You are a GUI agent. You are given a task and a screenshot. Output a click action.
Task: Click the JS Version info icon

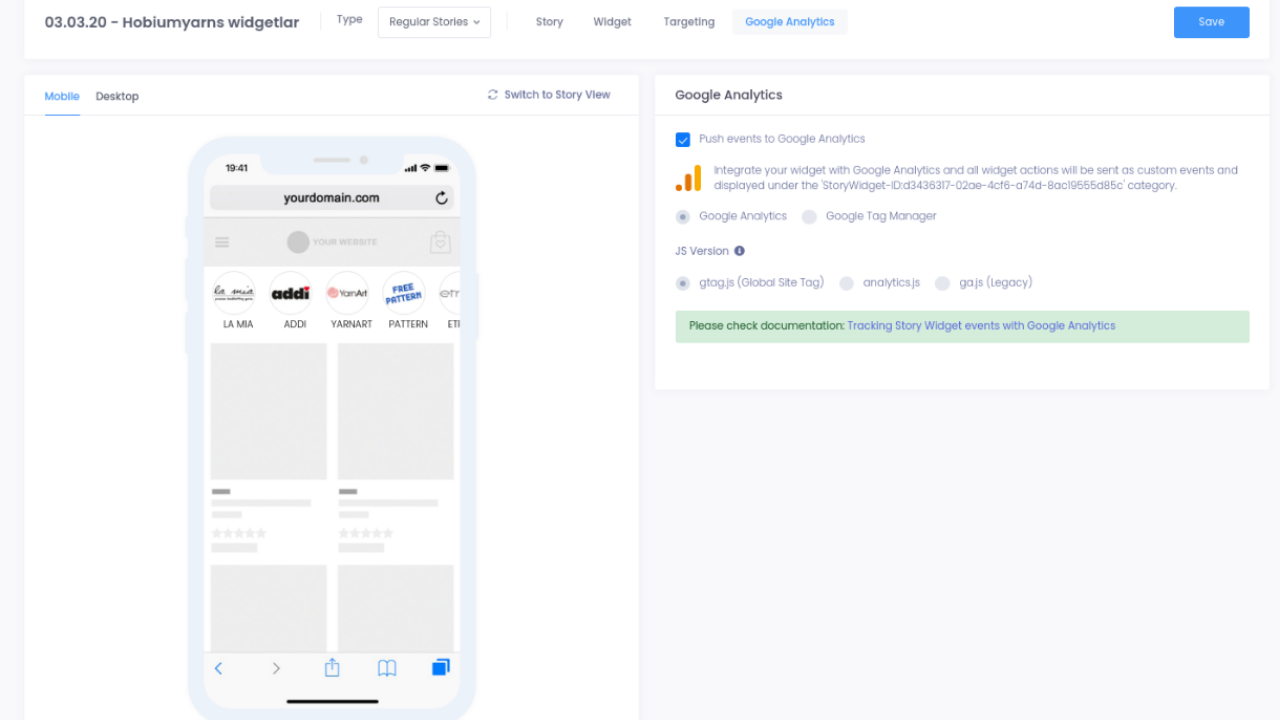(740, 251)
